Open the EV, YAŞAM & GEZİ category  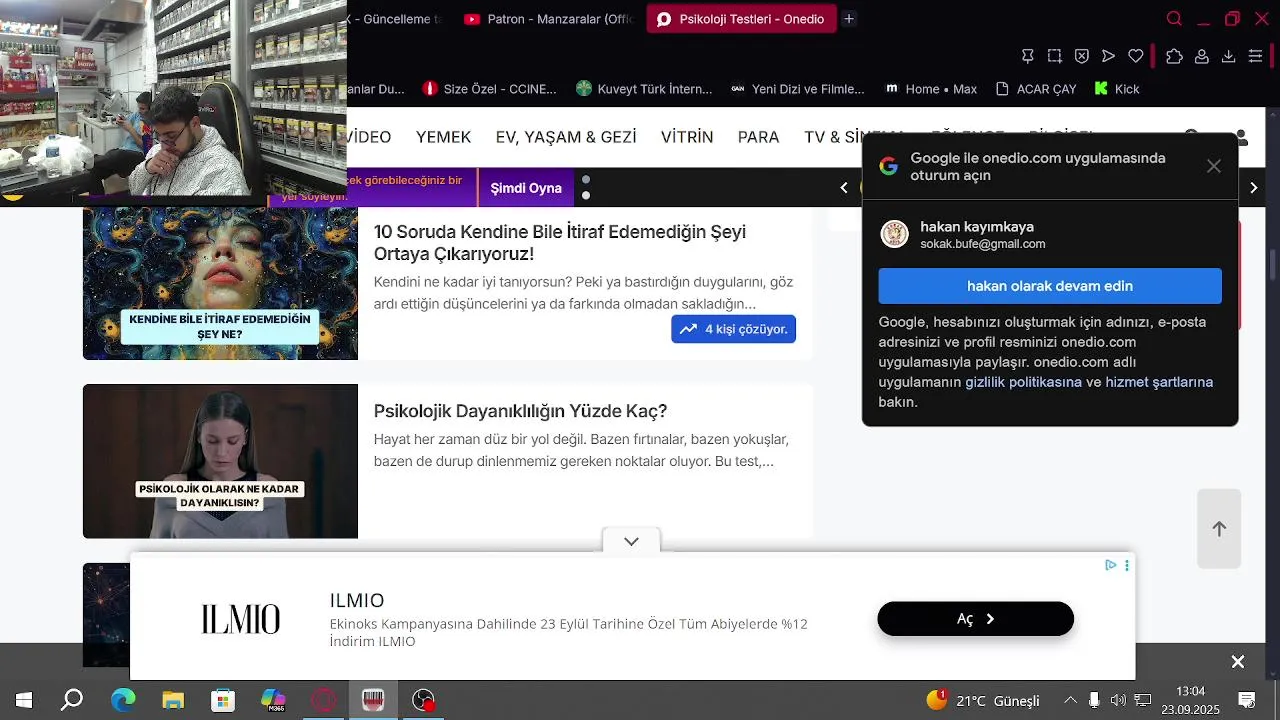[x=566, y=137]
